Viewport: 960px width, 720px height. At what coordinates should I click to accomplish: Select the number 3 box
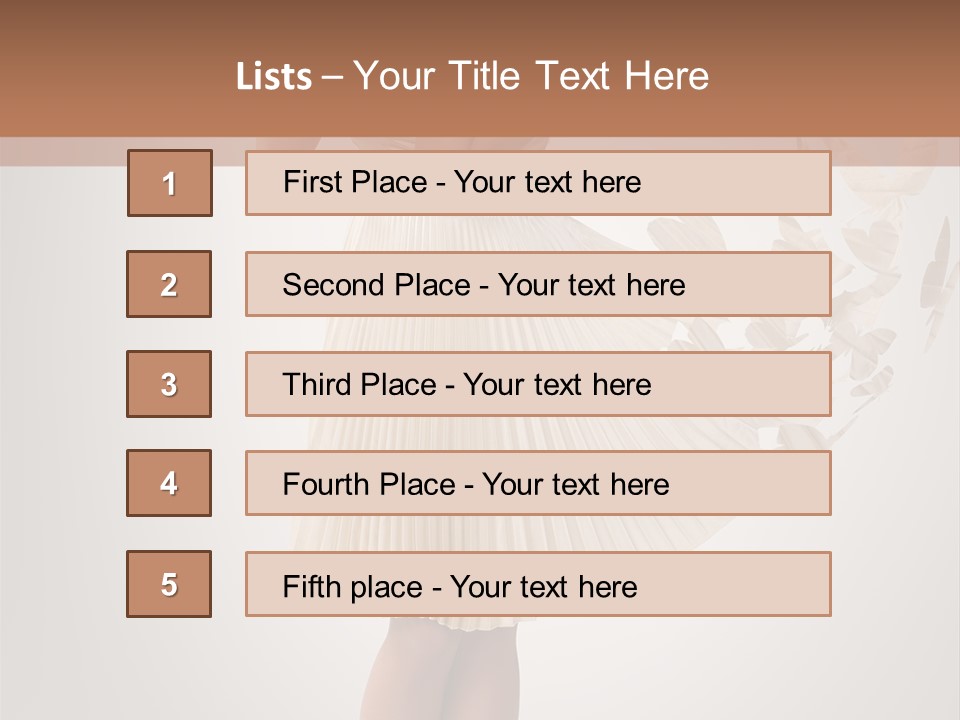(169, 384)
